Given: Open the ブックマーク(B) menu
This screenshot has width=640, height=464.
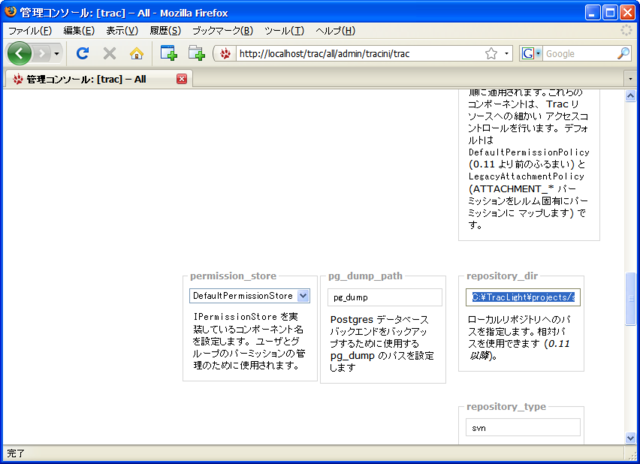Looking at the screenshot, I should [223, 31].
